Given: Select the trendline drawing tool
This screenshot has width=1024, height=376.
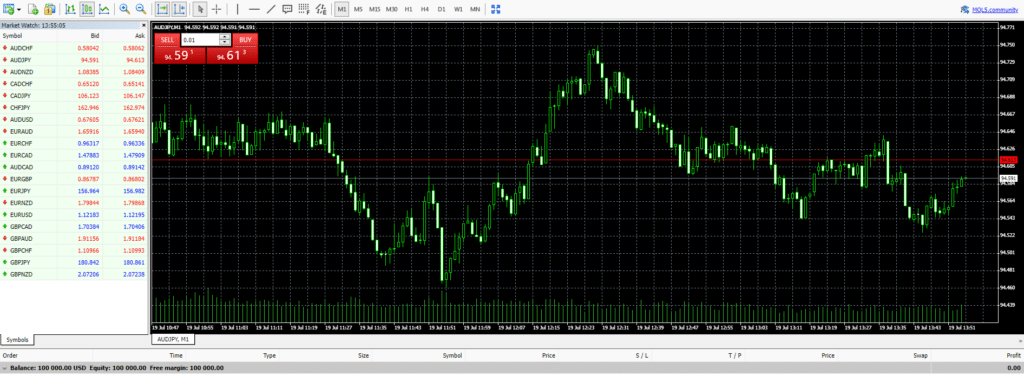Looking at the screenshot, I should (x=271, y=9).
